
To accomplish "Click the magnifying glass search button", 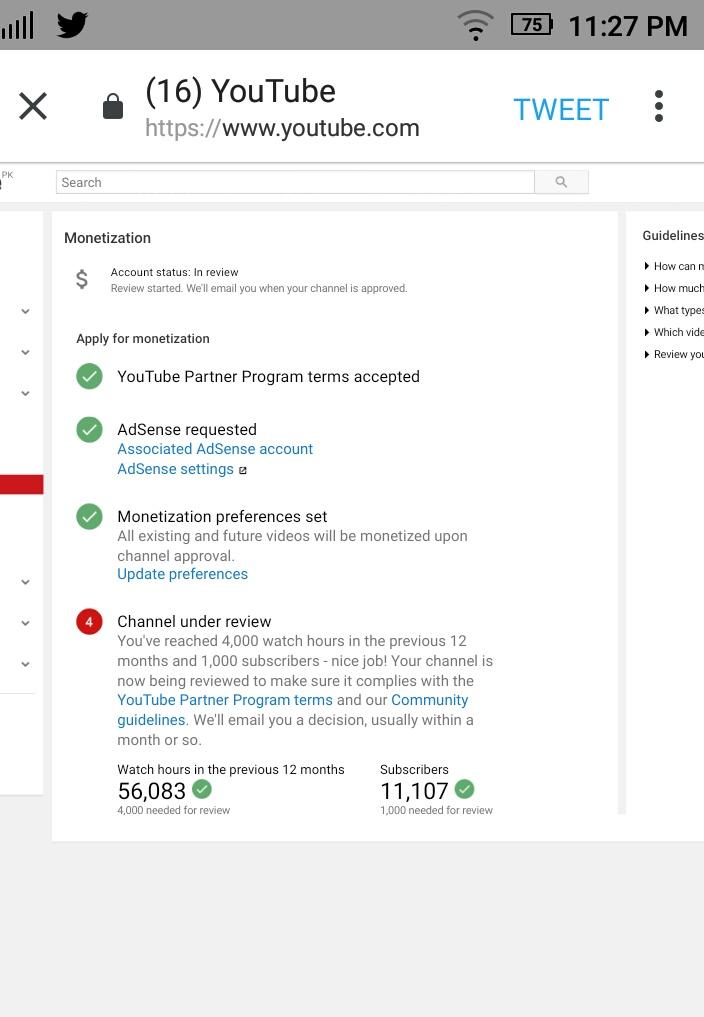I will [561, 182].
